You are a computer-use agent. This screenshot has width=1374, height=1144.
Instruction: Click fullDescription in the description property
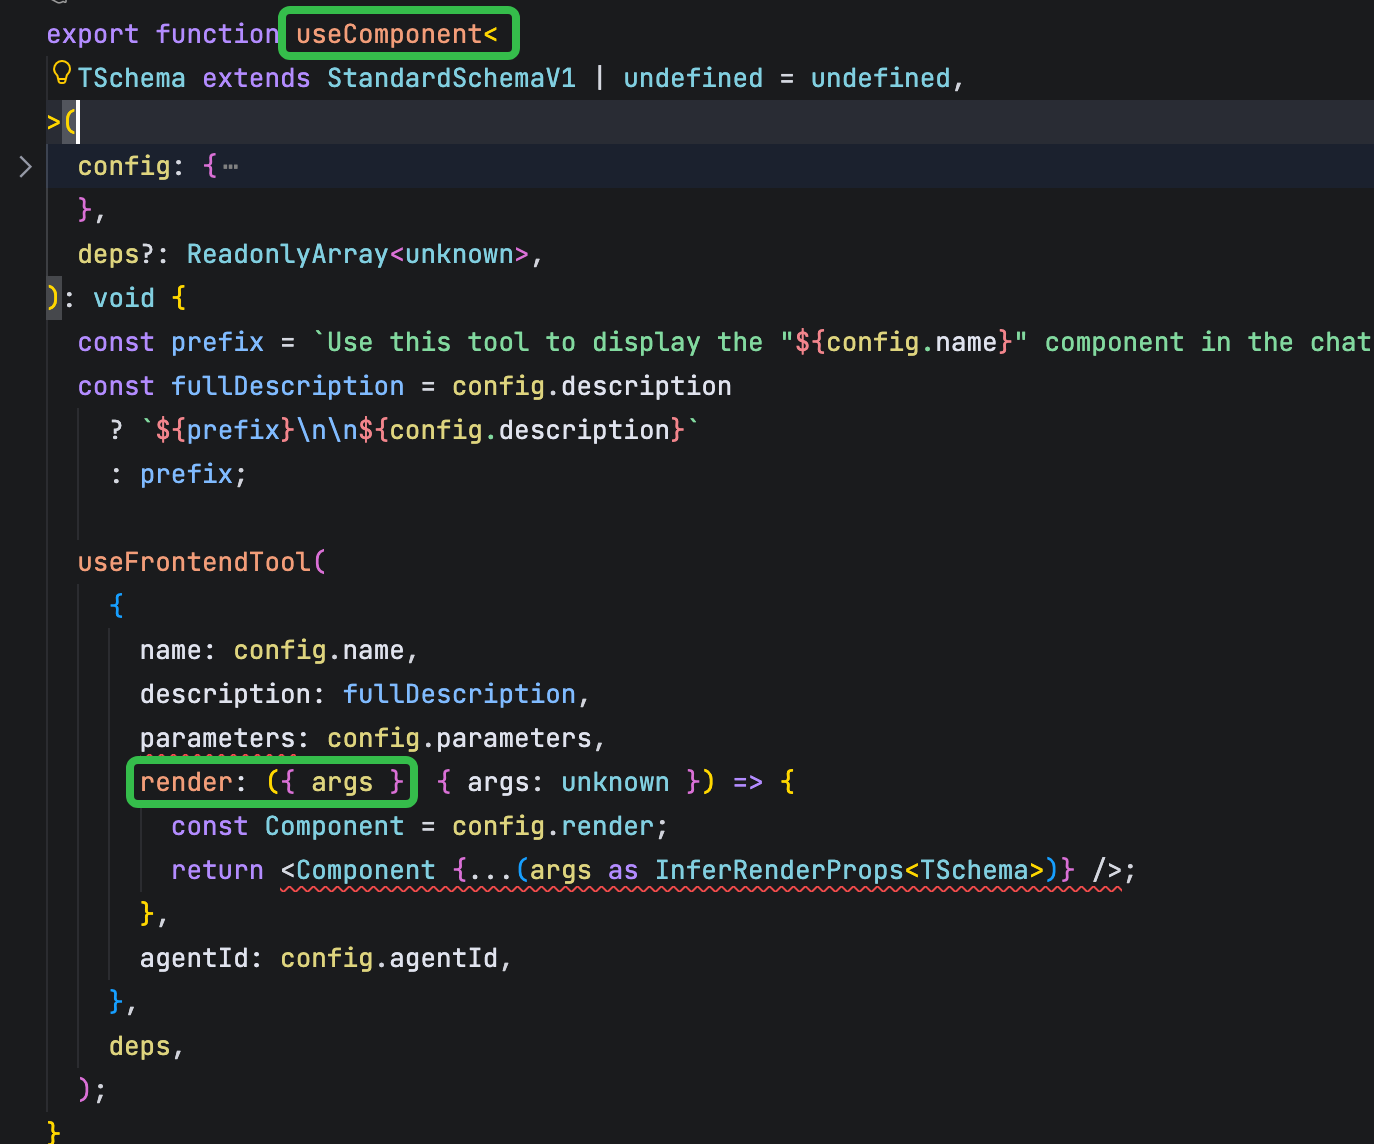coord(460,694)
